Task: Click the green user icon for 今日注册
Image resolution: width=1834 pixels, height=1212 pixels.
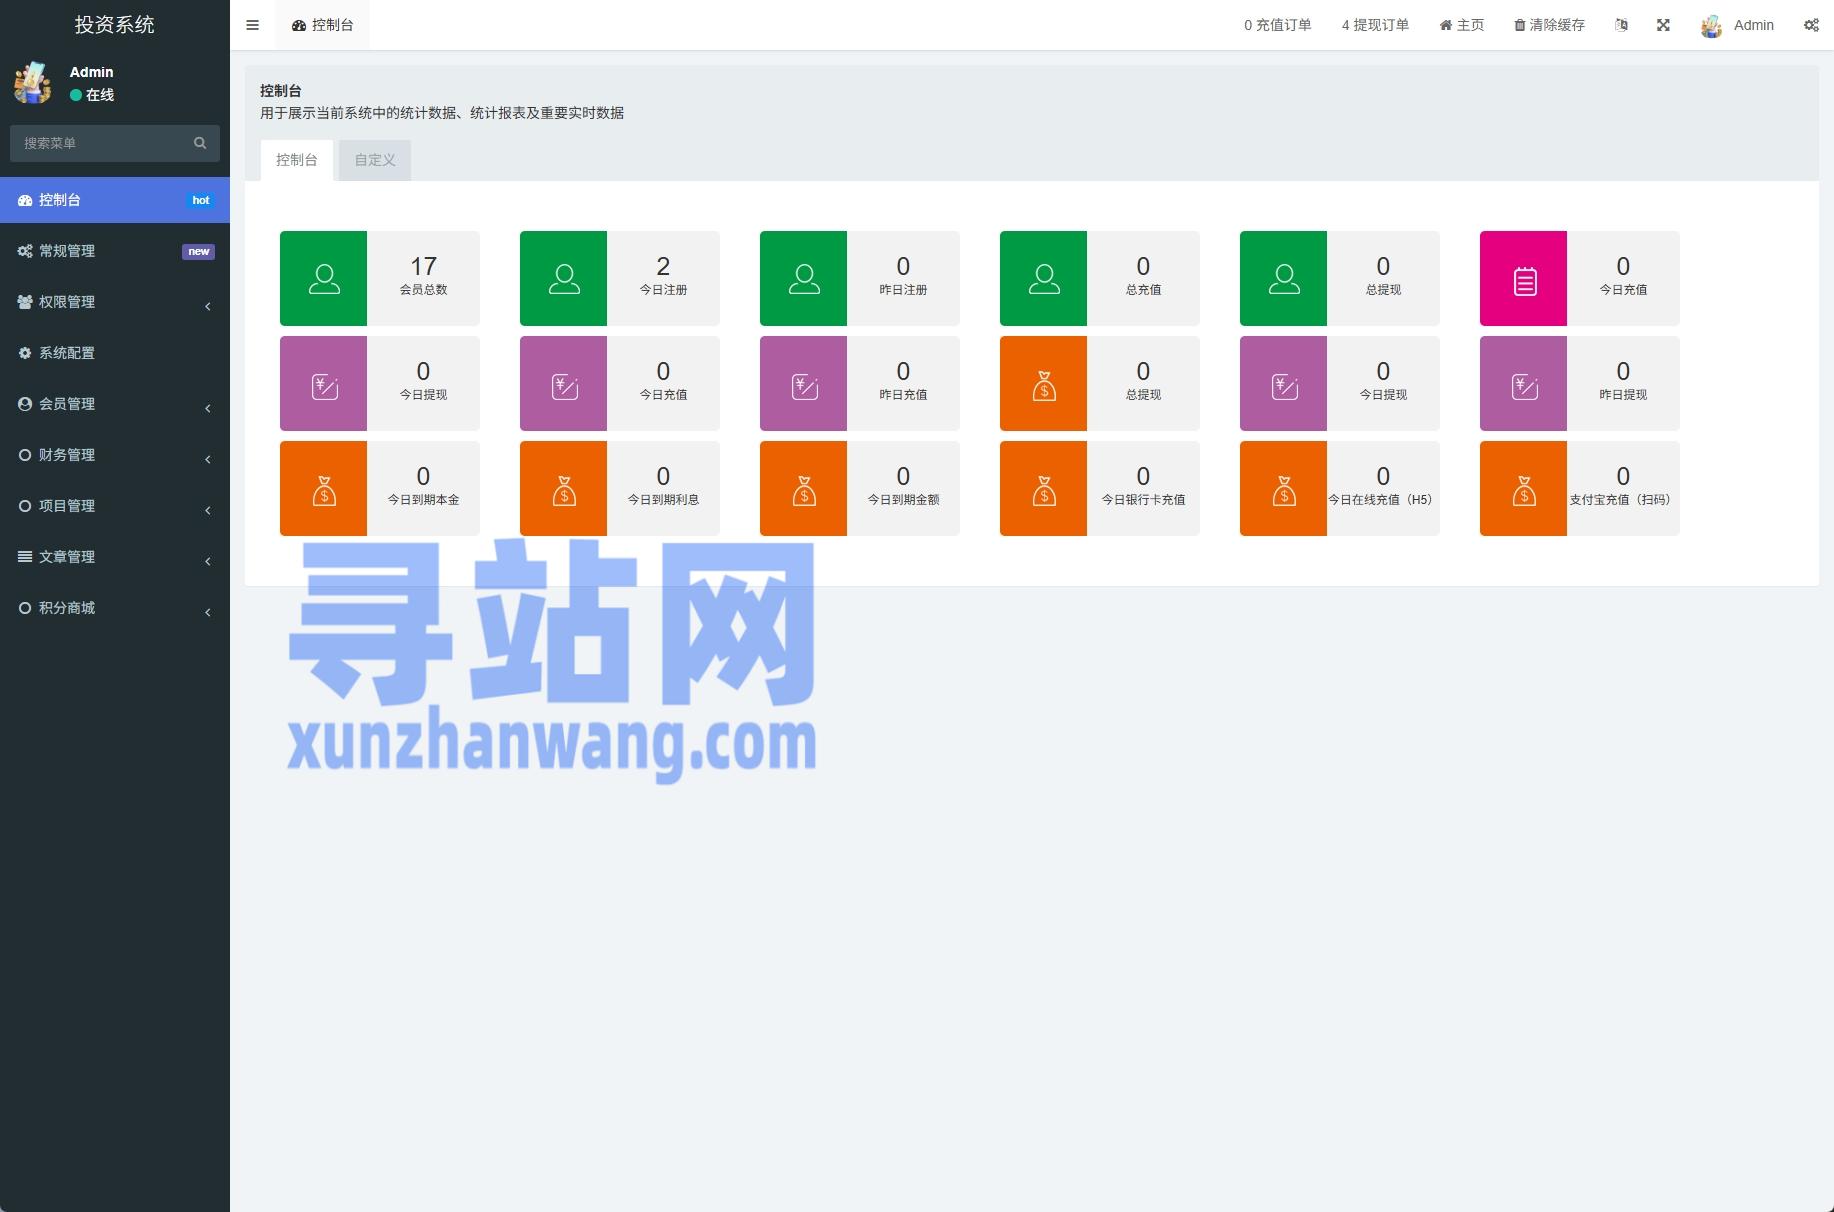Action: tap(563, 278)
